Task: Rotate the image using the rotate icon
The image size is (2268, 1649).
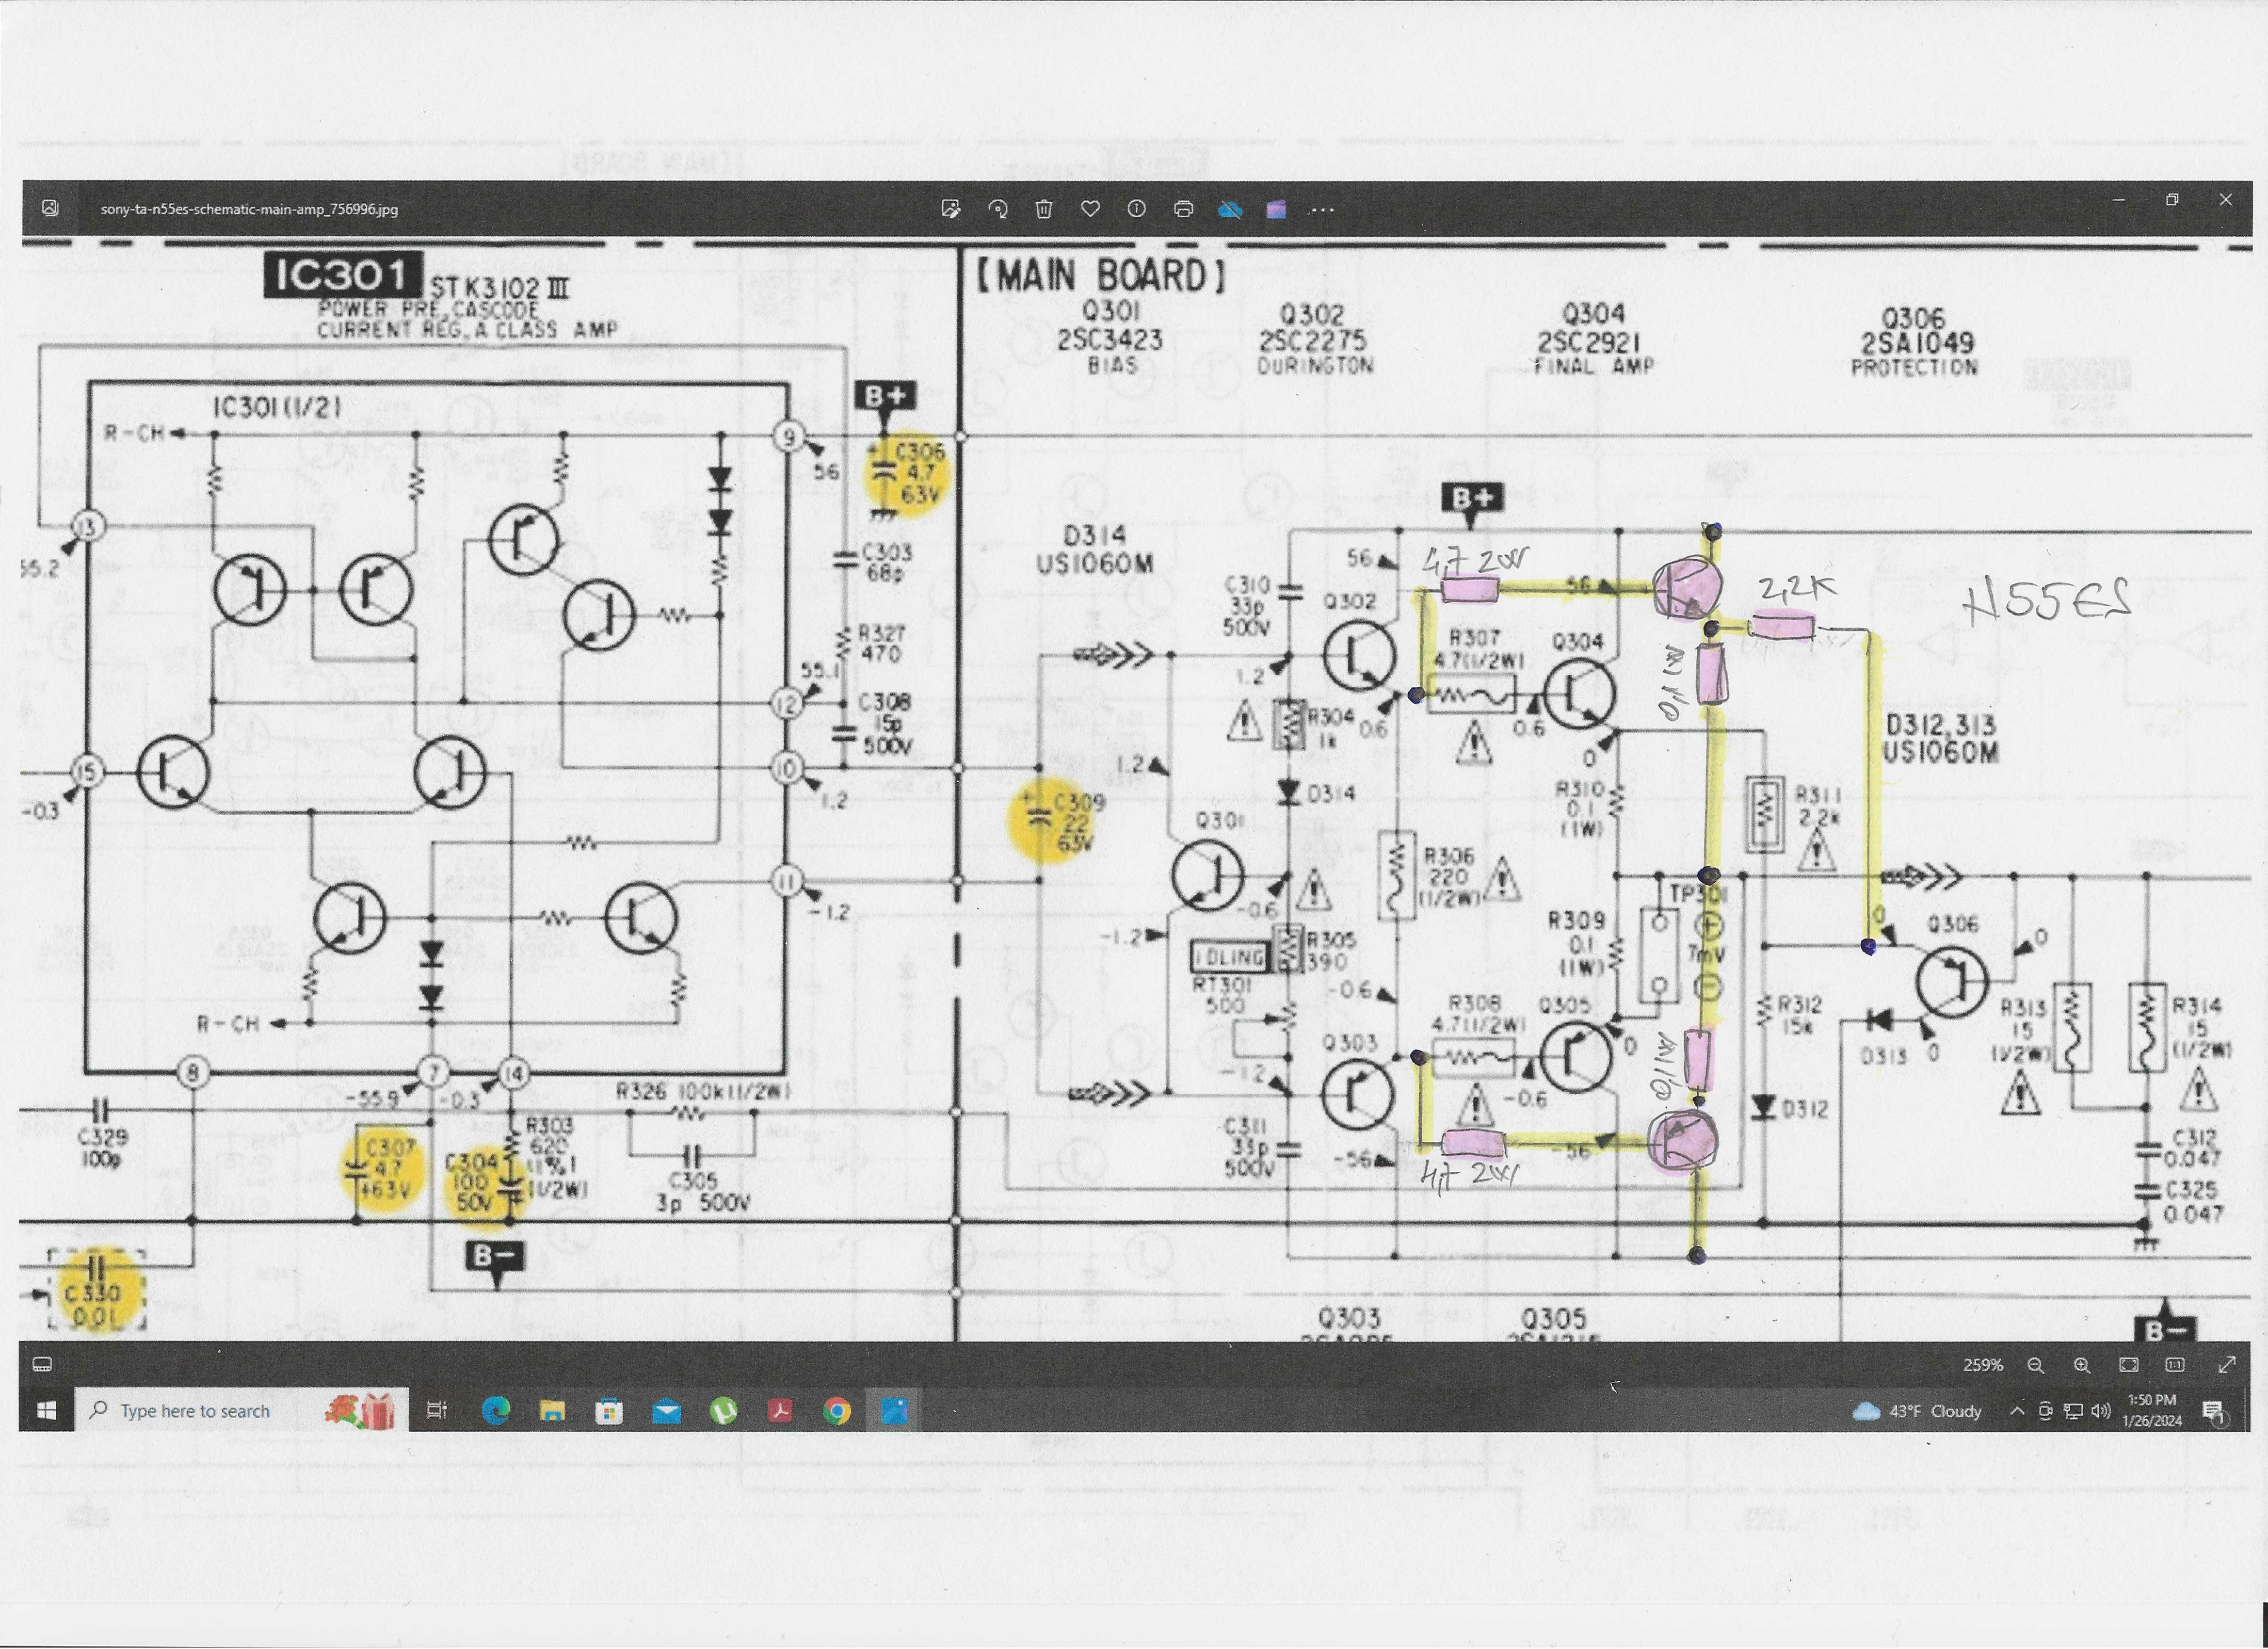Action: tap(997, 209)
